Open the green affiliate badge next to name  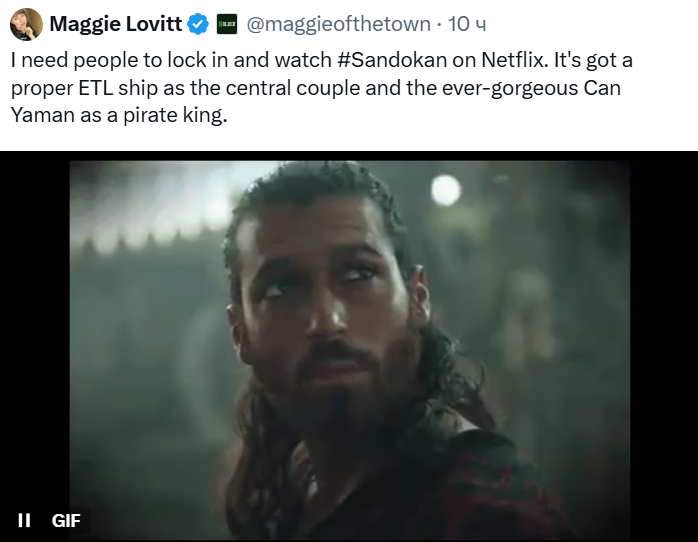click(227, 23)
